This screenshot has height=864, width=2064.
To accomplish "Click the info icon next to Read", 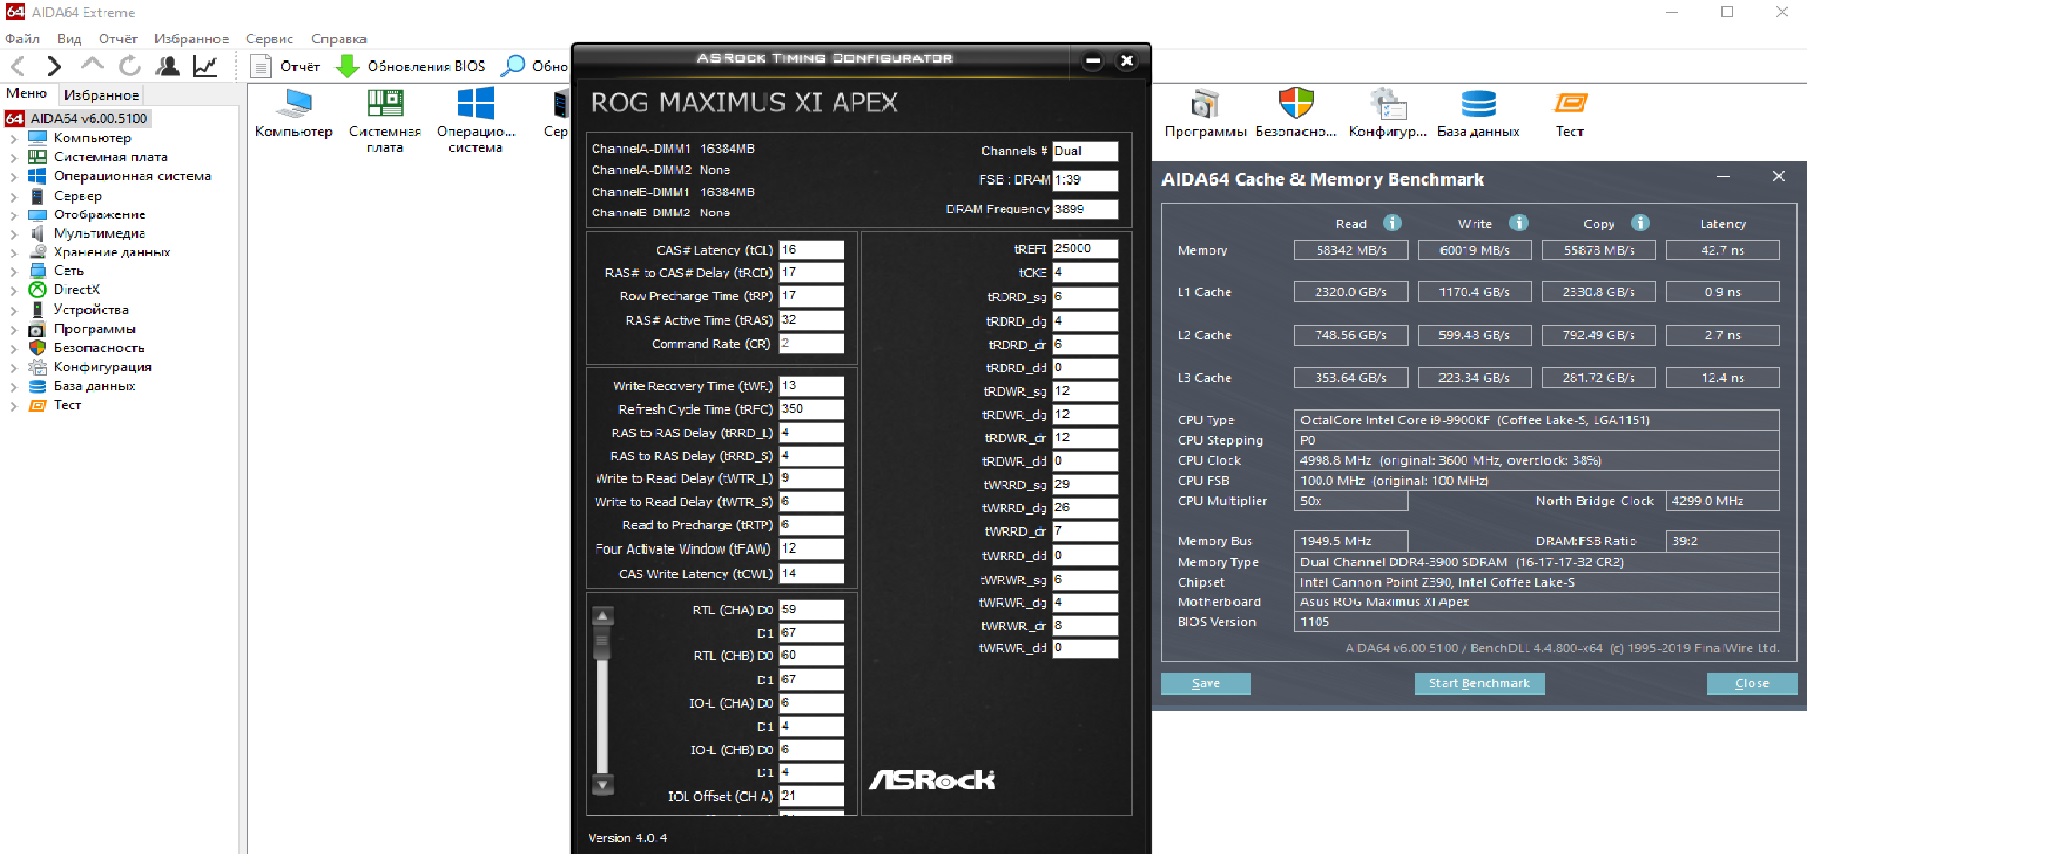I will tap(1392, 223).
